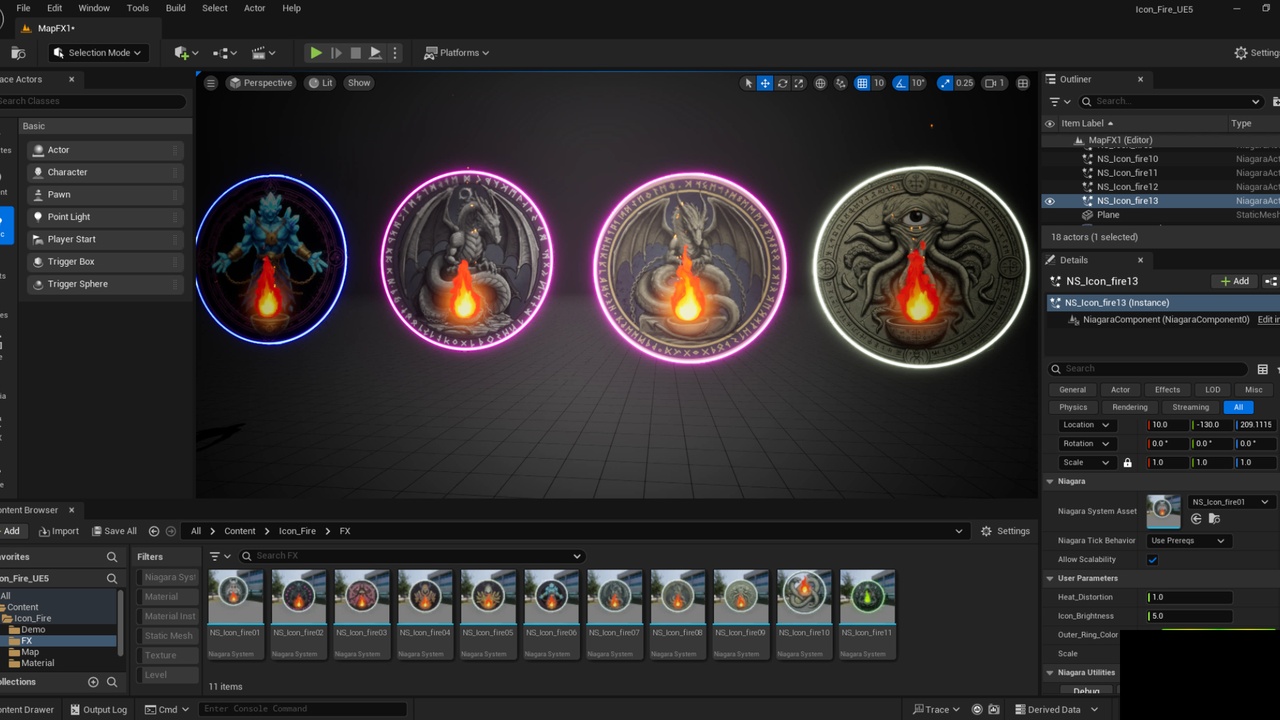Select the Physics filter in the Details panel
The width and height of the screenshot is (1280, 720).
pos(1073,407)
